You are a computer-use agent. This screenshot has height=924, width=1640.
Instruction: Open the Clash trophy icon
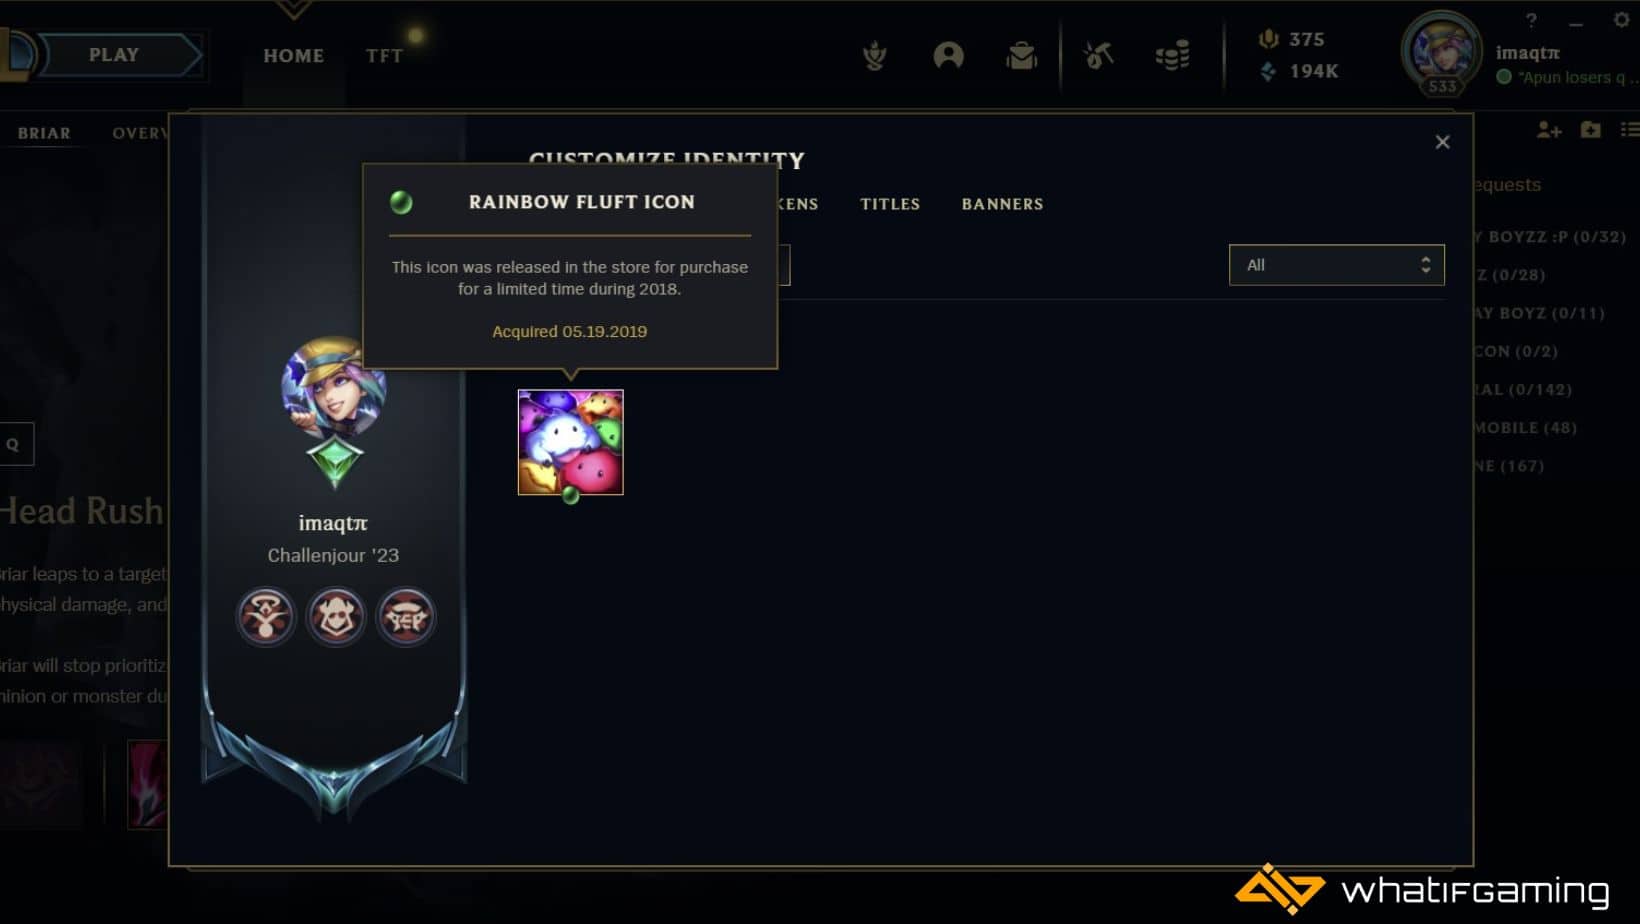pyautogui.click(x=875, y=56)
